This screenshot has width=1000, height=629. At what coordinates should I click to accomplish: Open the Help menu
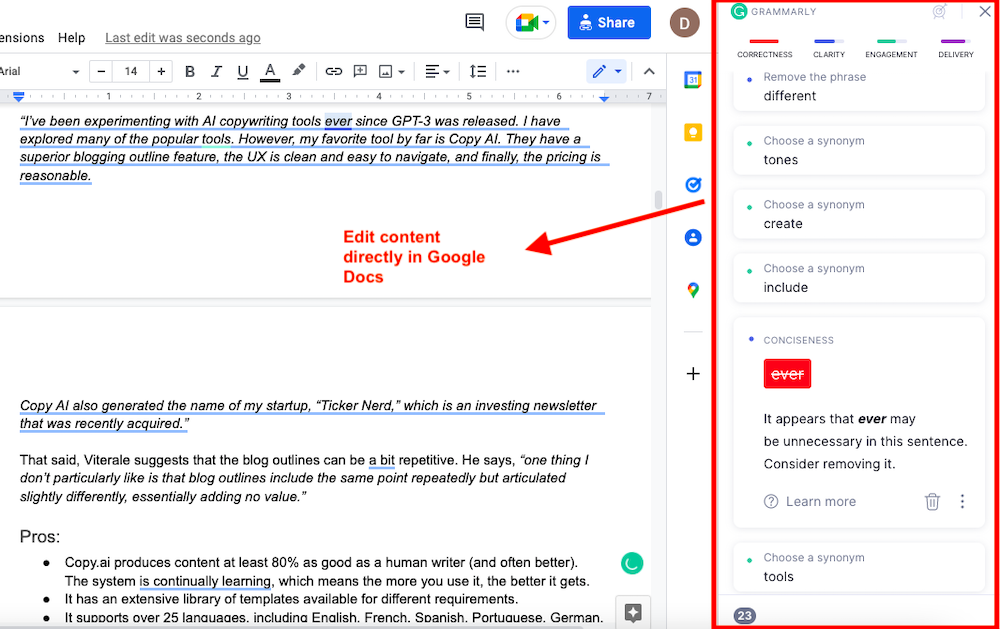(71, 38)
